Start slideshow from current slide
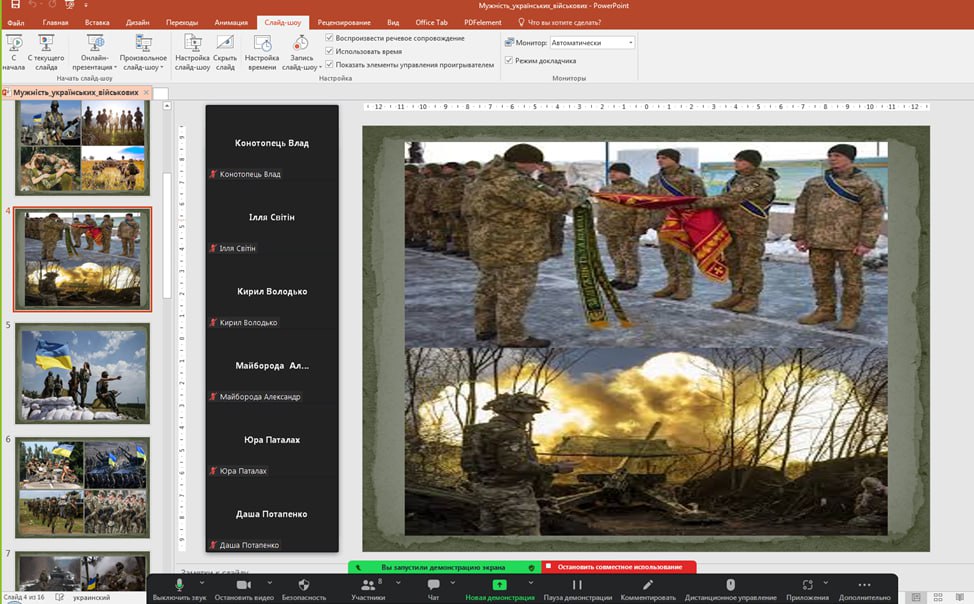 coord(46,50)
